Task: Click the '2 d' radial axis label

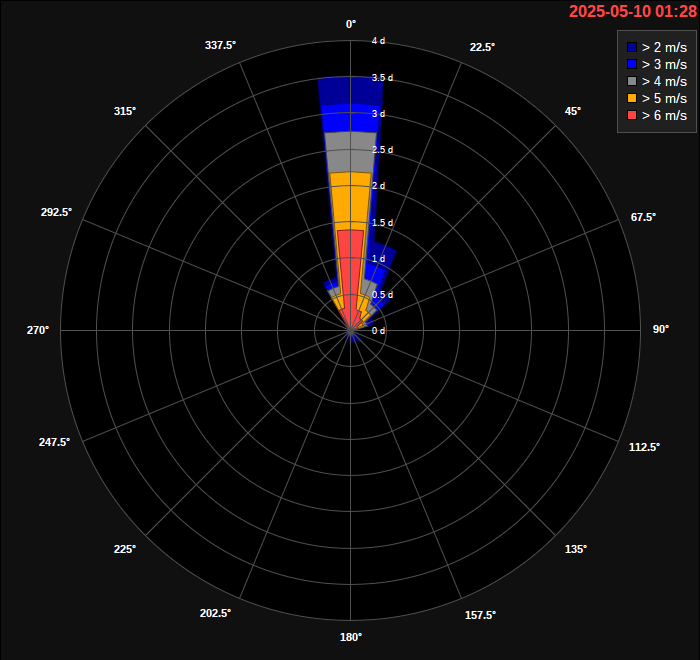Action: coord(378,186)
